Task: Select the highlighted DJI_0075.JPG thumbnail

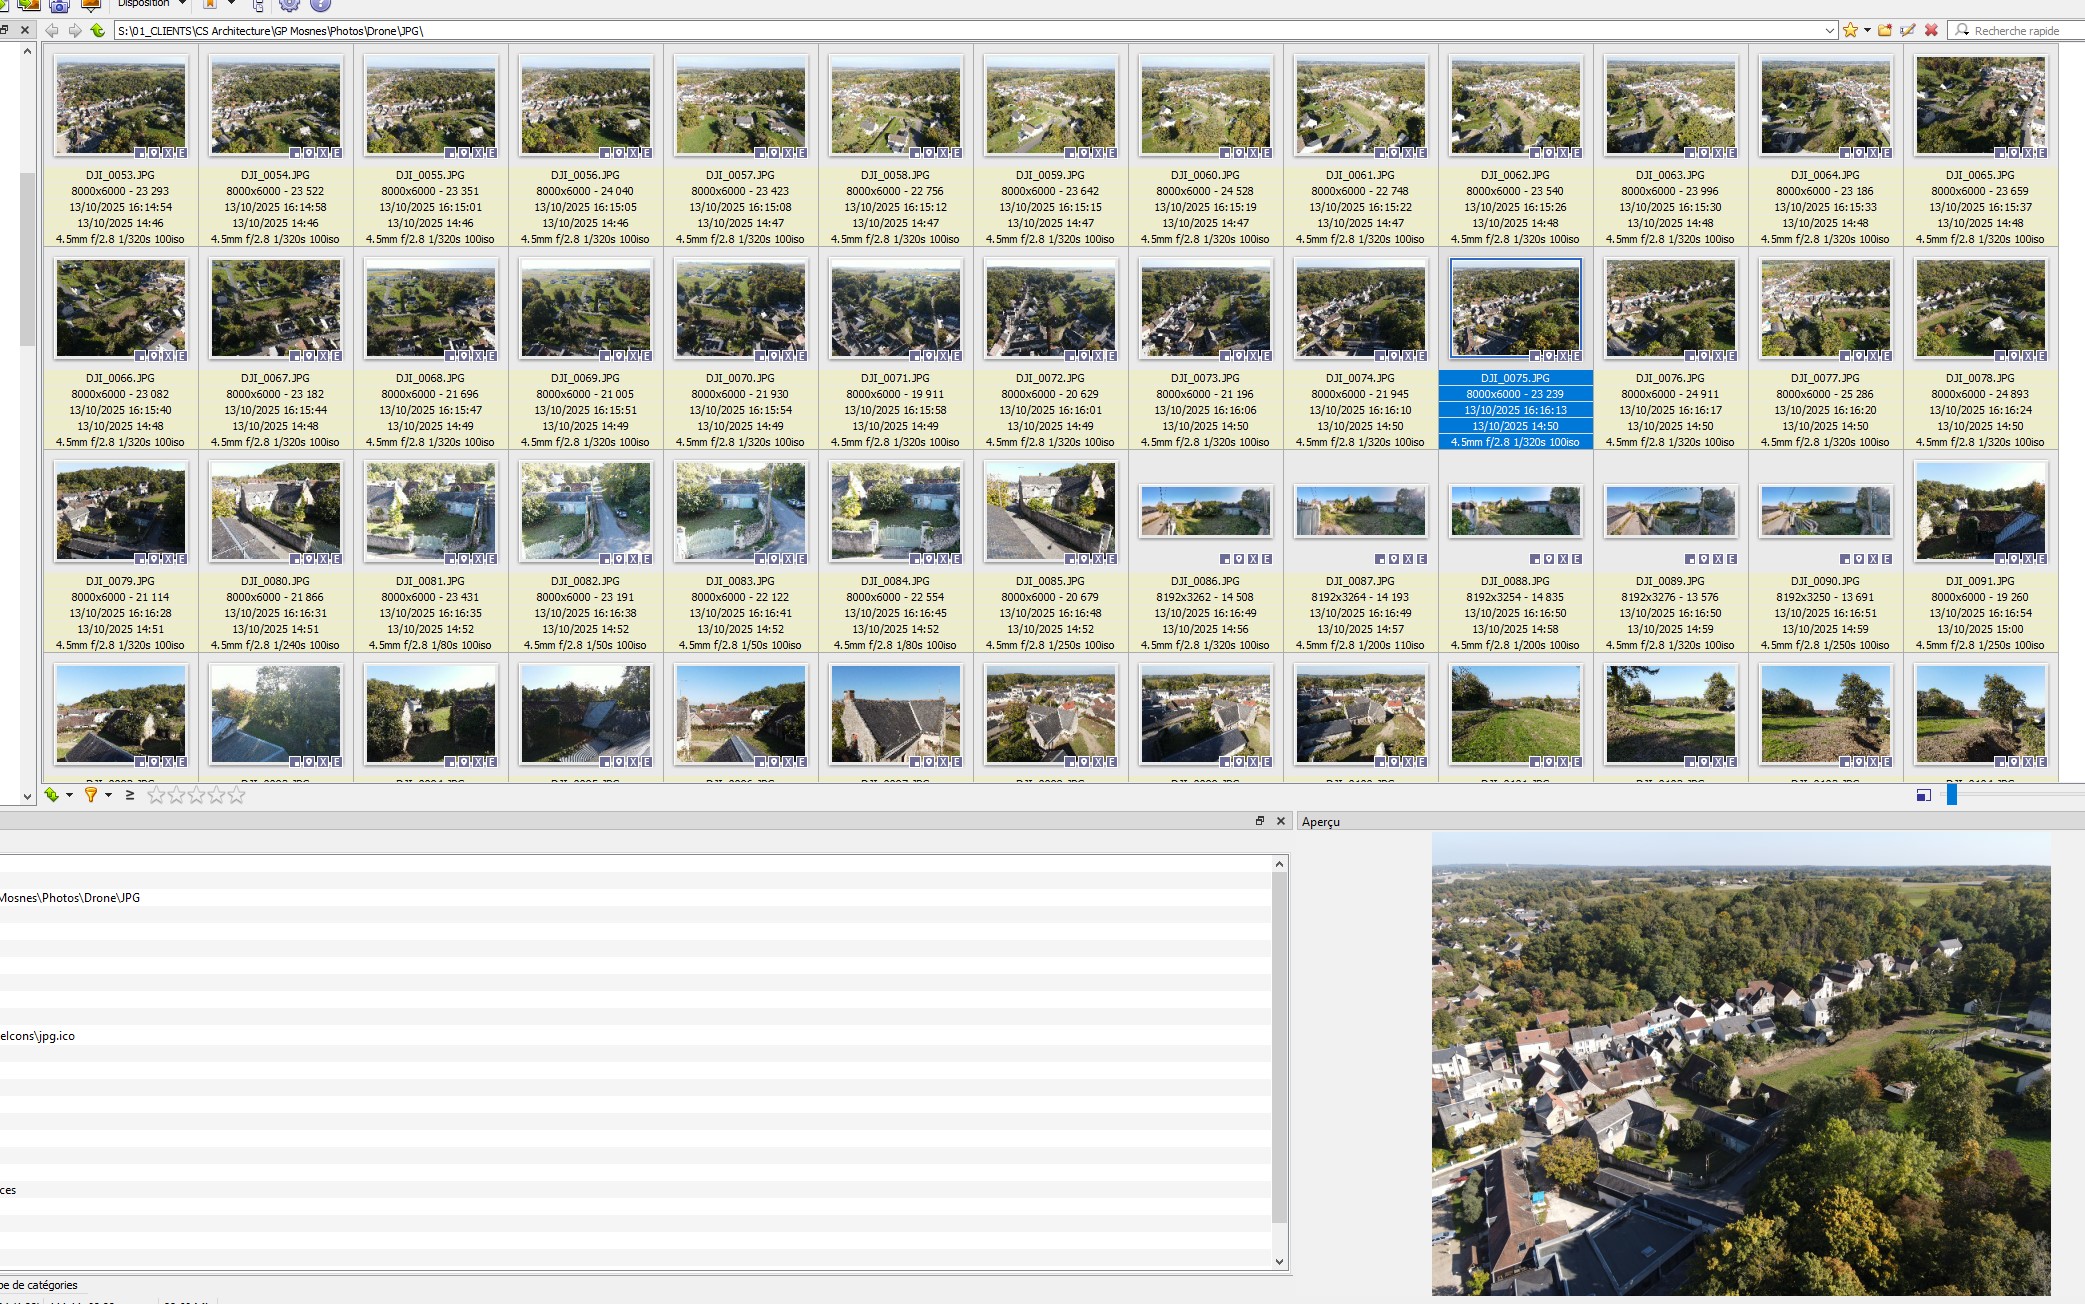Action: (x=1516, y=309)
